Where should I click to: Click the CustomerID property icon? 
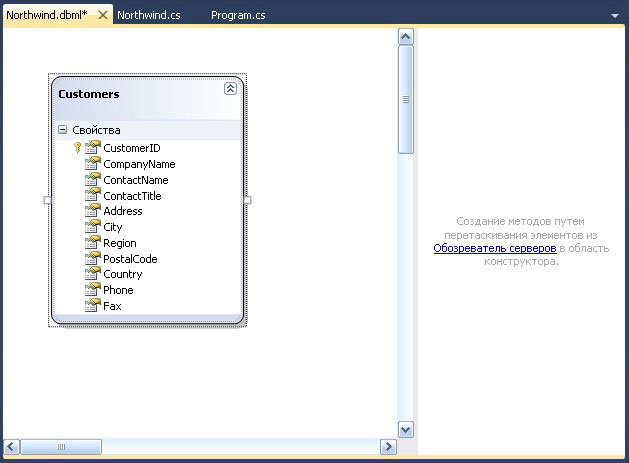(x=93, y=147)
